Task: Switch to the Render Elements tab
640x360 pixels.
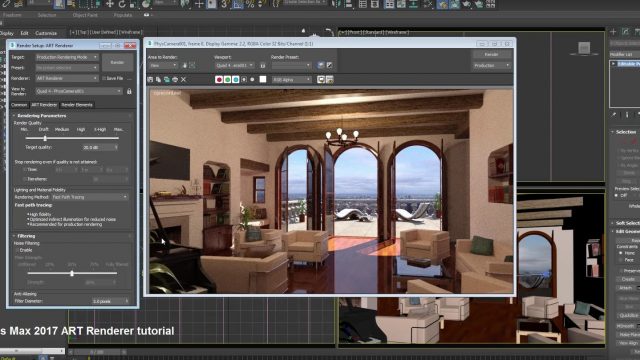Action: click(x=77, y=105)
